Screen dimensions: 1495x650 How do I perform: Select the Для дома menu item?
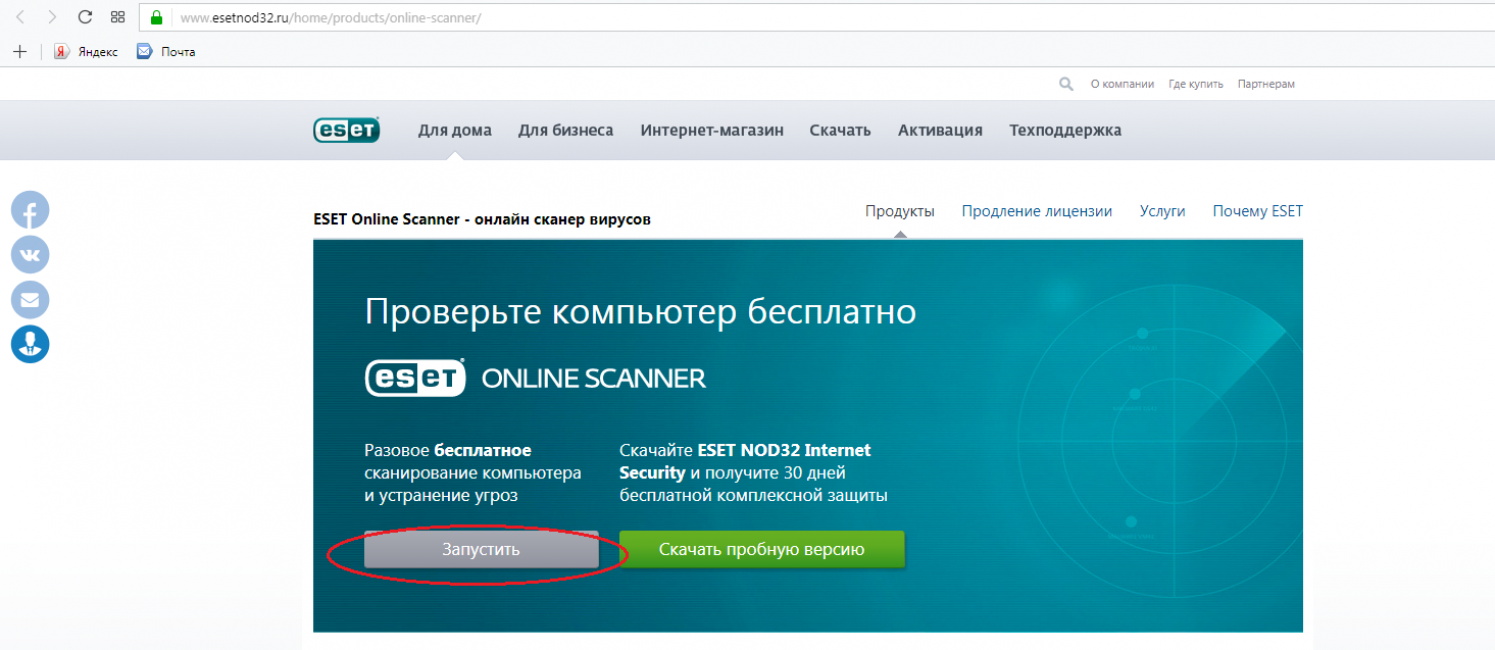(x=455, y=130)
